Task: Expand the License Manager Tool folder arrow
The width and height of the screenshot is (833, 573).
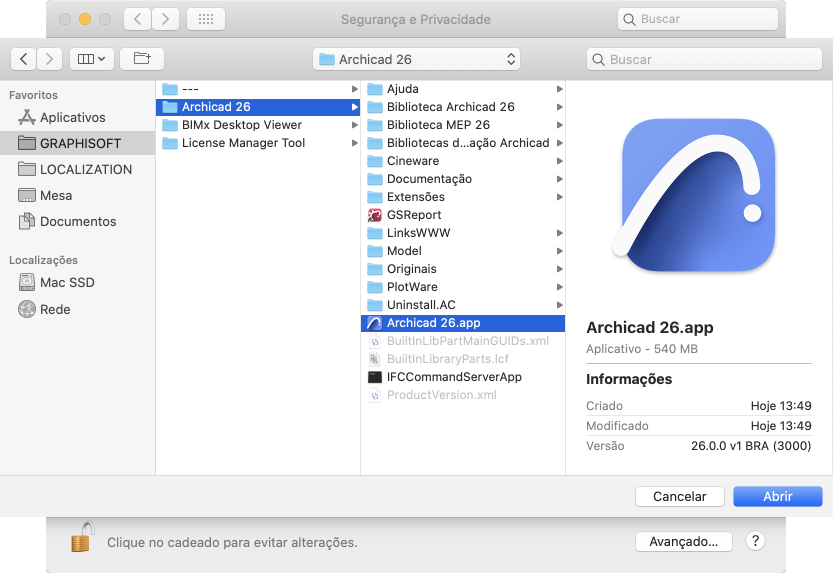Action: coord(354,143)
